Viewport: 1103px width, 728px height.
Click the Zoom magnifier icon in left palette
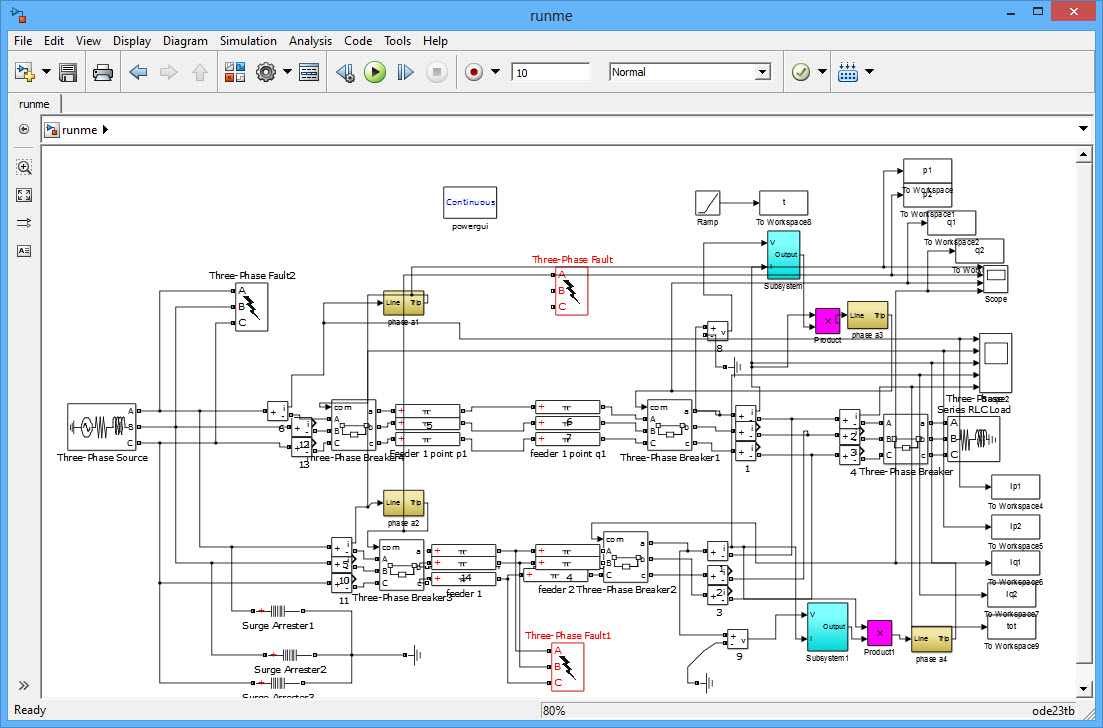click(x=24, y=167)
